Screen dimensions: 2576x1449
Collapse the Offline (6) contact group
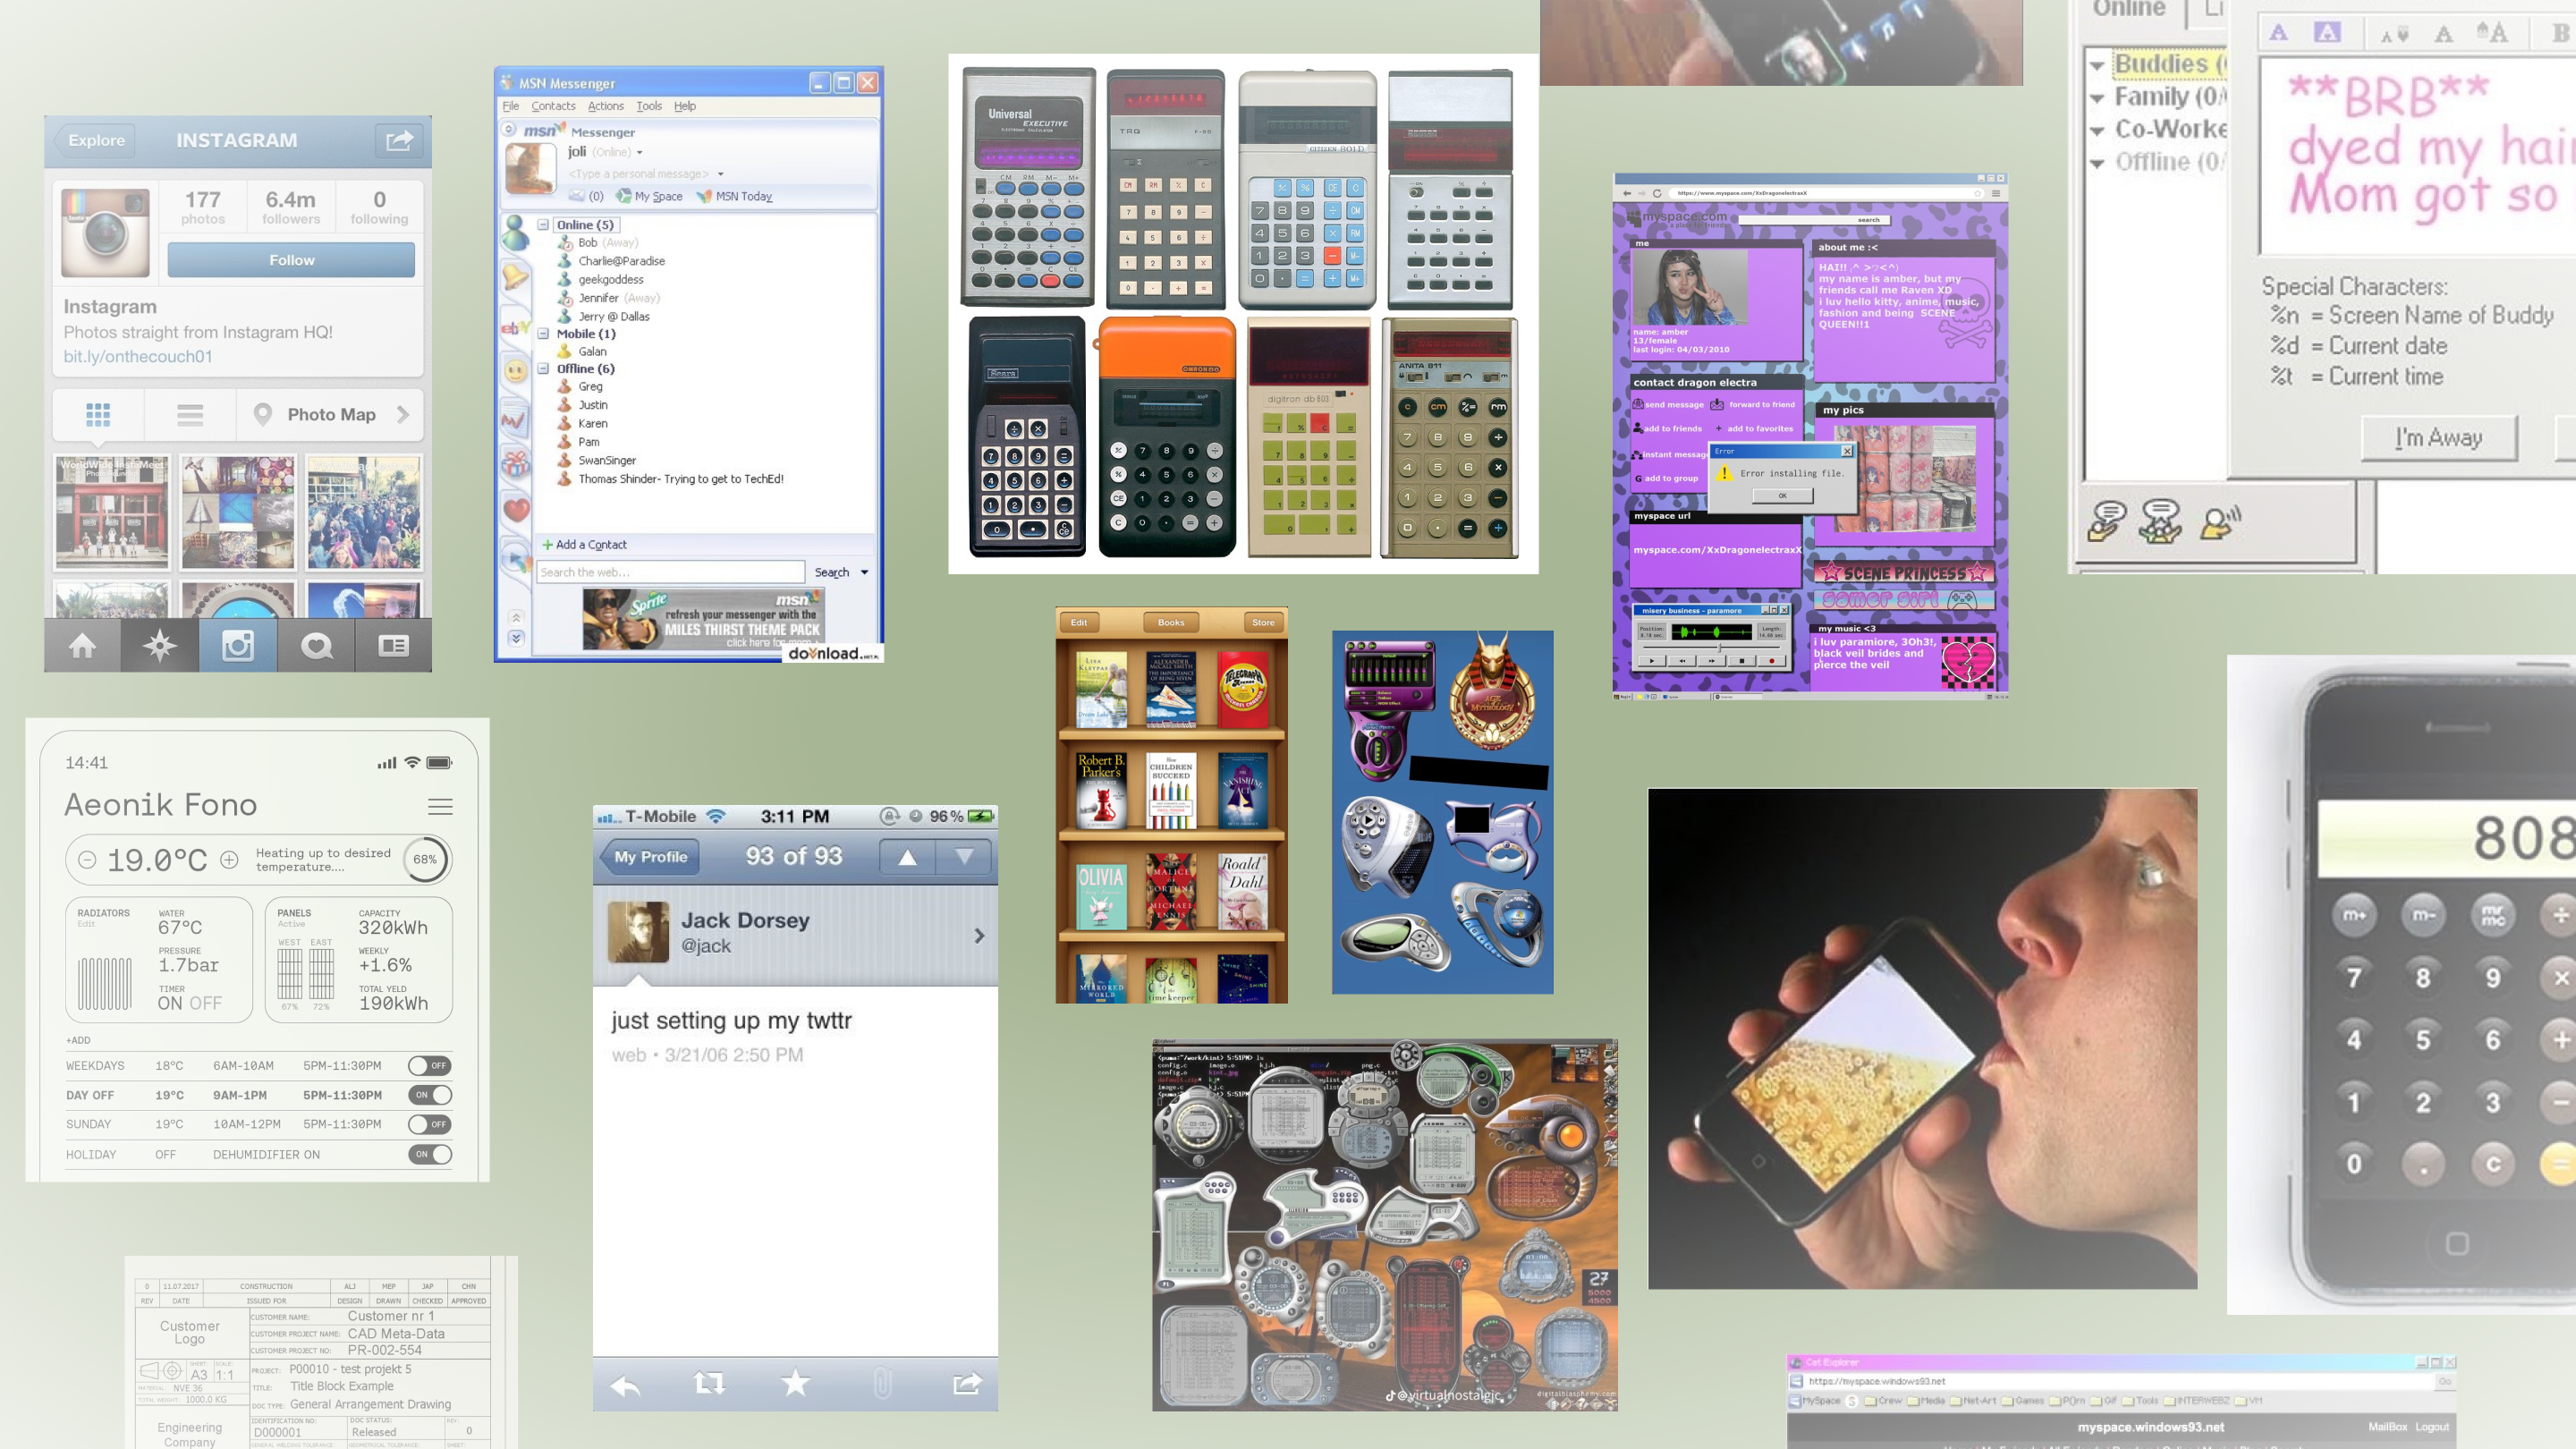(x=543, y=369)
